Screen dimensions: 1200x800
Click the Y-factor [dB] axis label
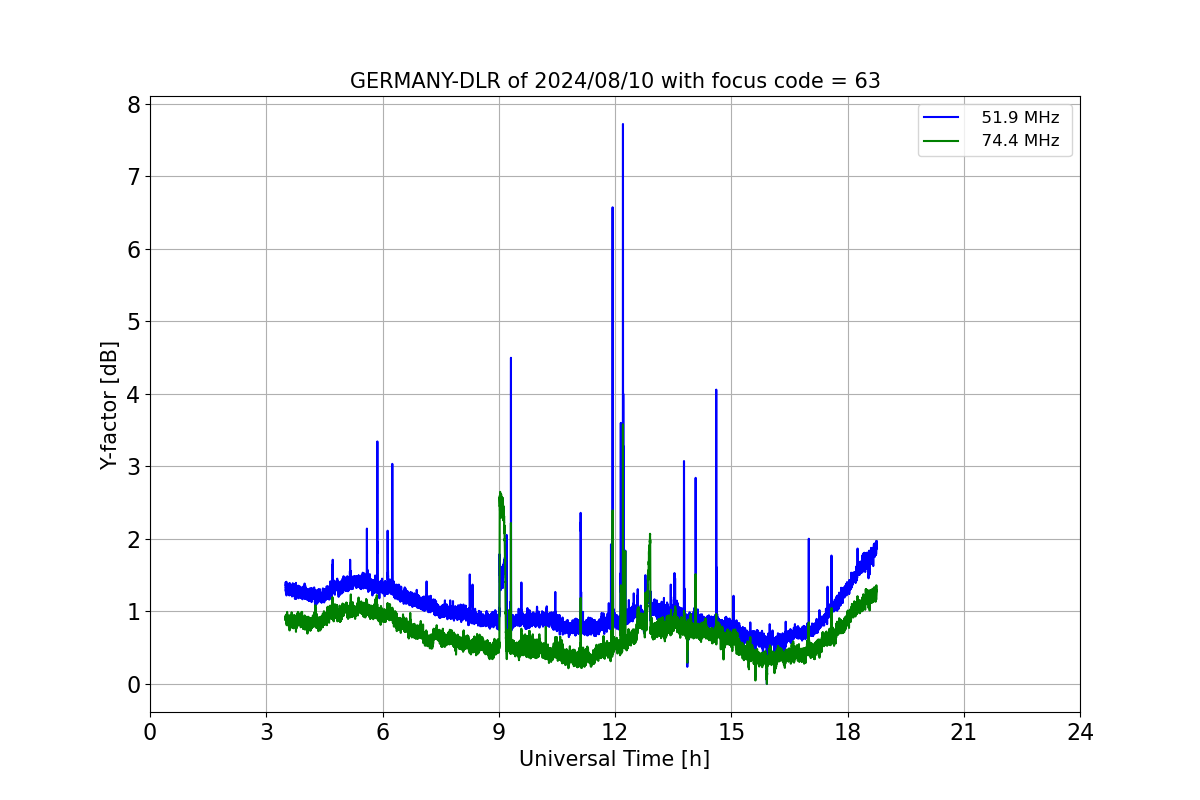(110, 405)
